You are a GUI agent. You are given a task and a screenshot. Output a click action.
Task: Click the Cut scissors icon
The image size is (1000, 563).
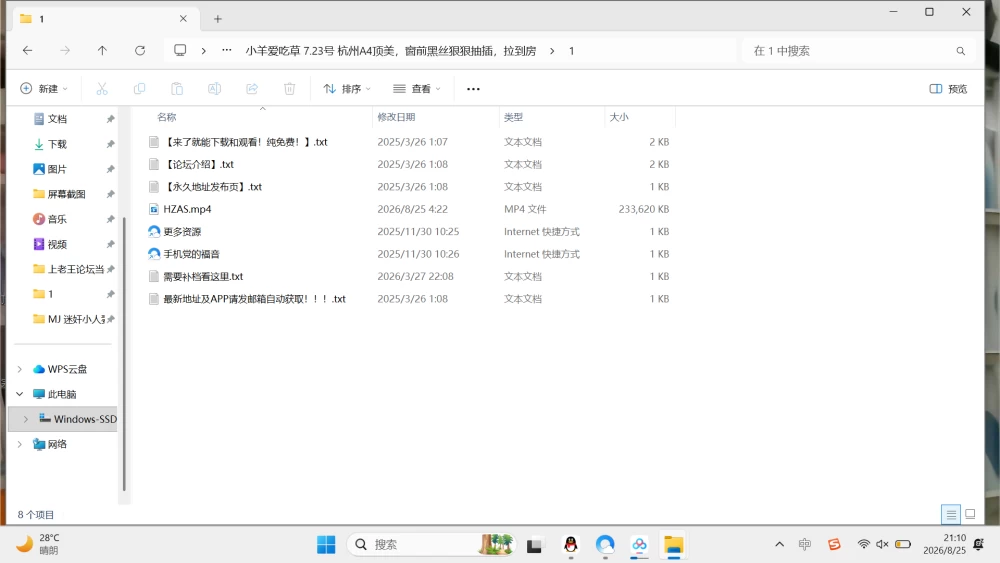pyautogui.click(x=102, y=89)
